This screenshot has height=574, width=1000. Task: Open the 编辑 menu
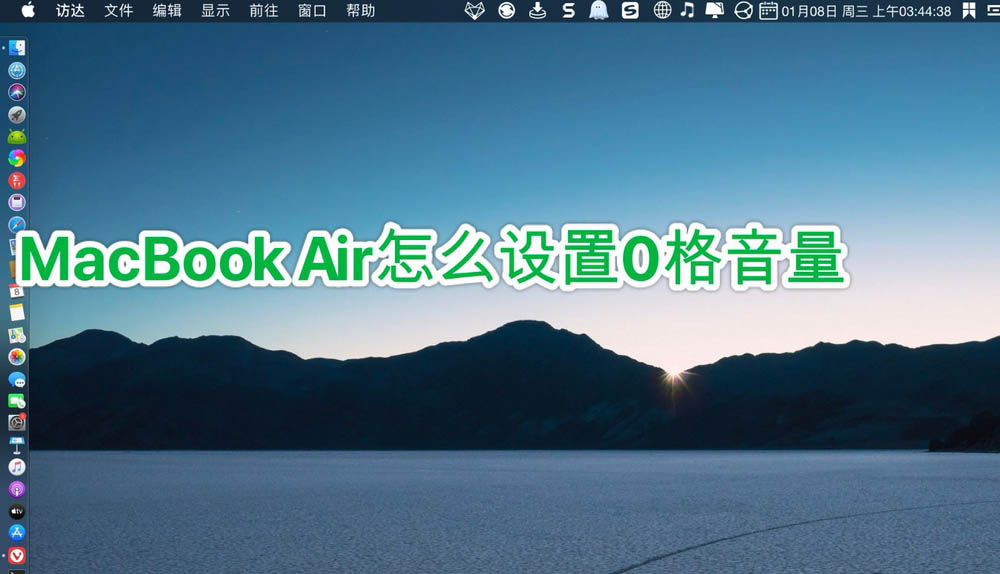pyautogui.click(x=167, y=11)
